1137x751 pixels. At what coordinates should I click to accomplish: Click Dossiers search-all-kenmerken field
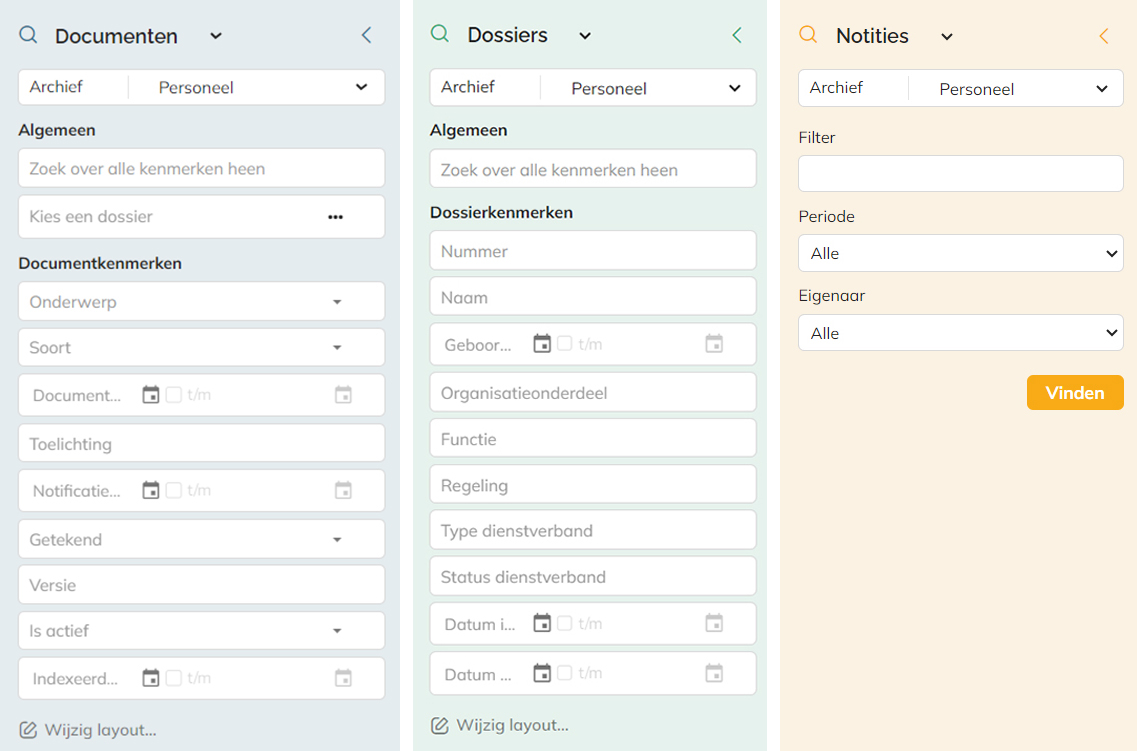pyautogui.click(x=592, y=170)
